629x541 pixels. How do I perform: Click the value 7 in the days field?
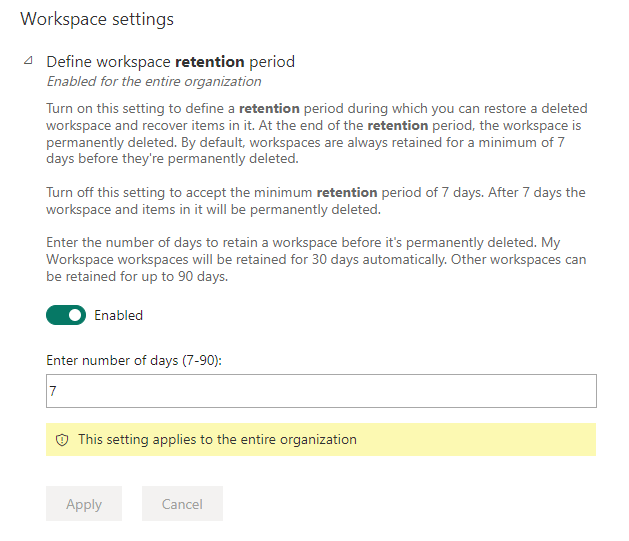point(53,392)
